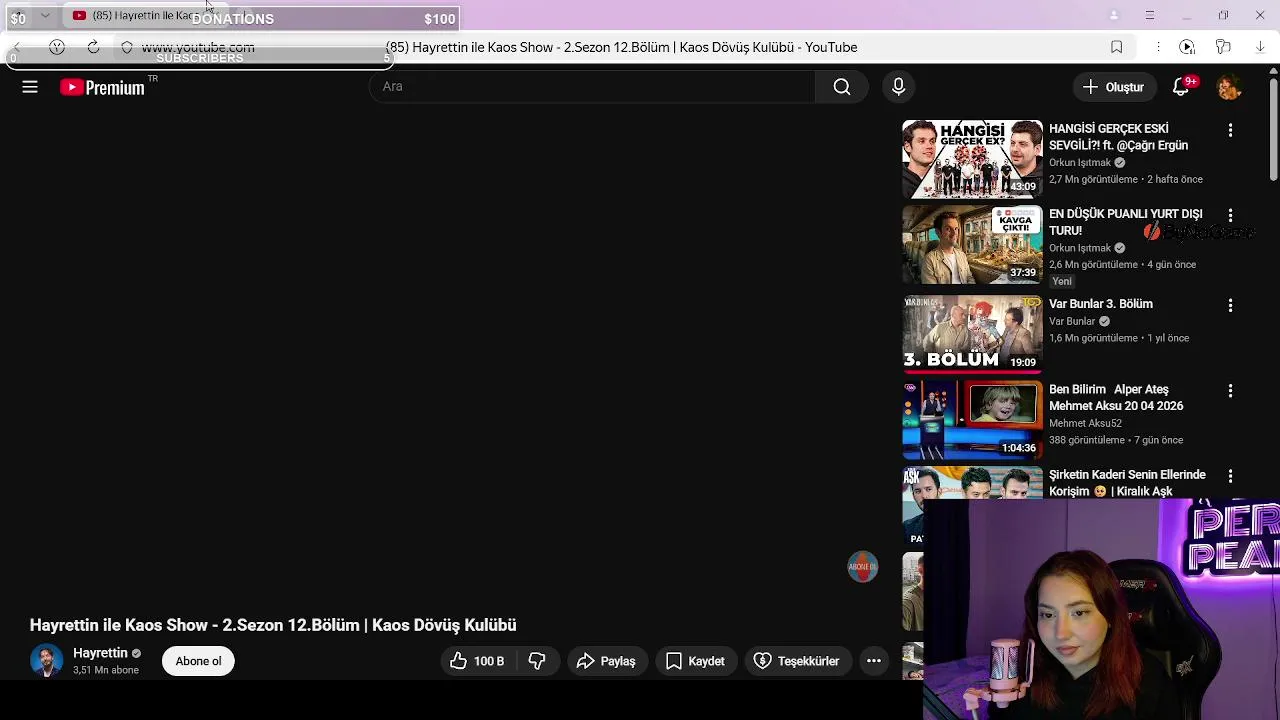1280x720 pixels.
Task: Open options menu for Ben Bilirim Alper Ateş
Action: click(x=1230, y=391)
